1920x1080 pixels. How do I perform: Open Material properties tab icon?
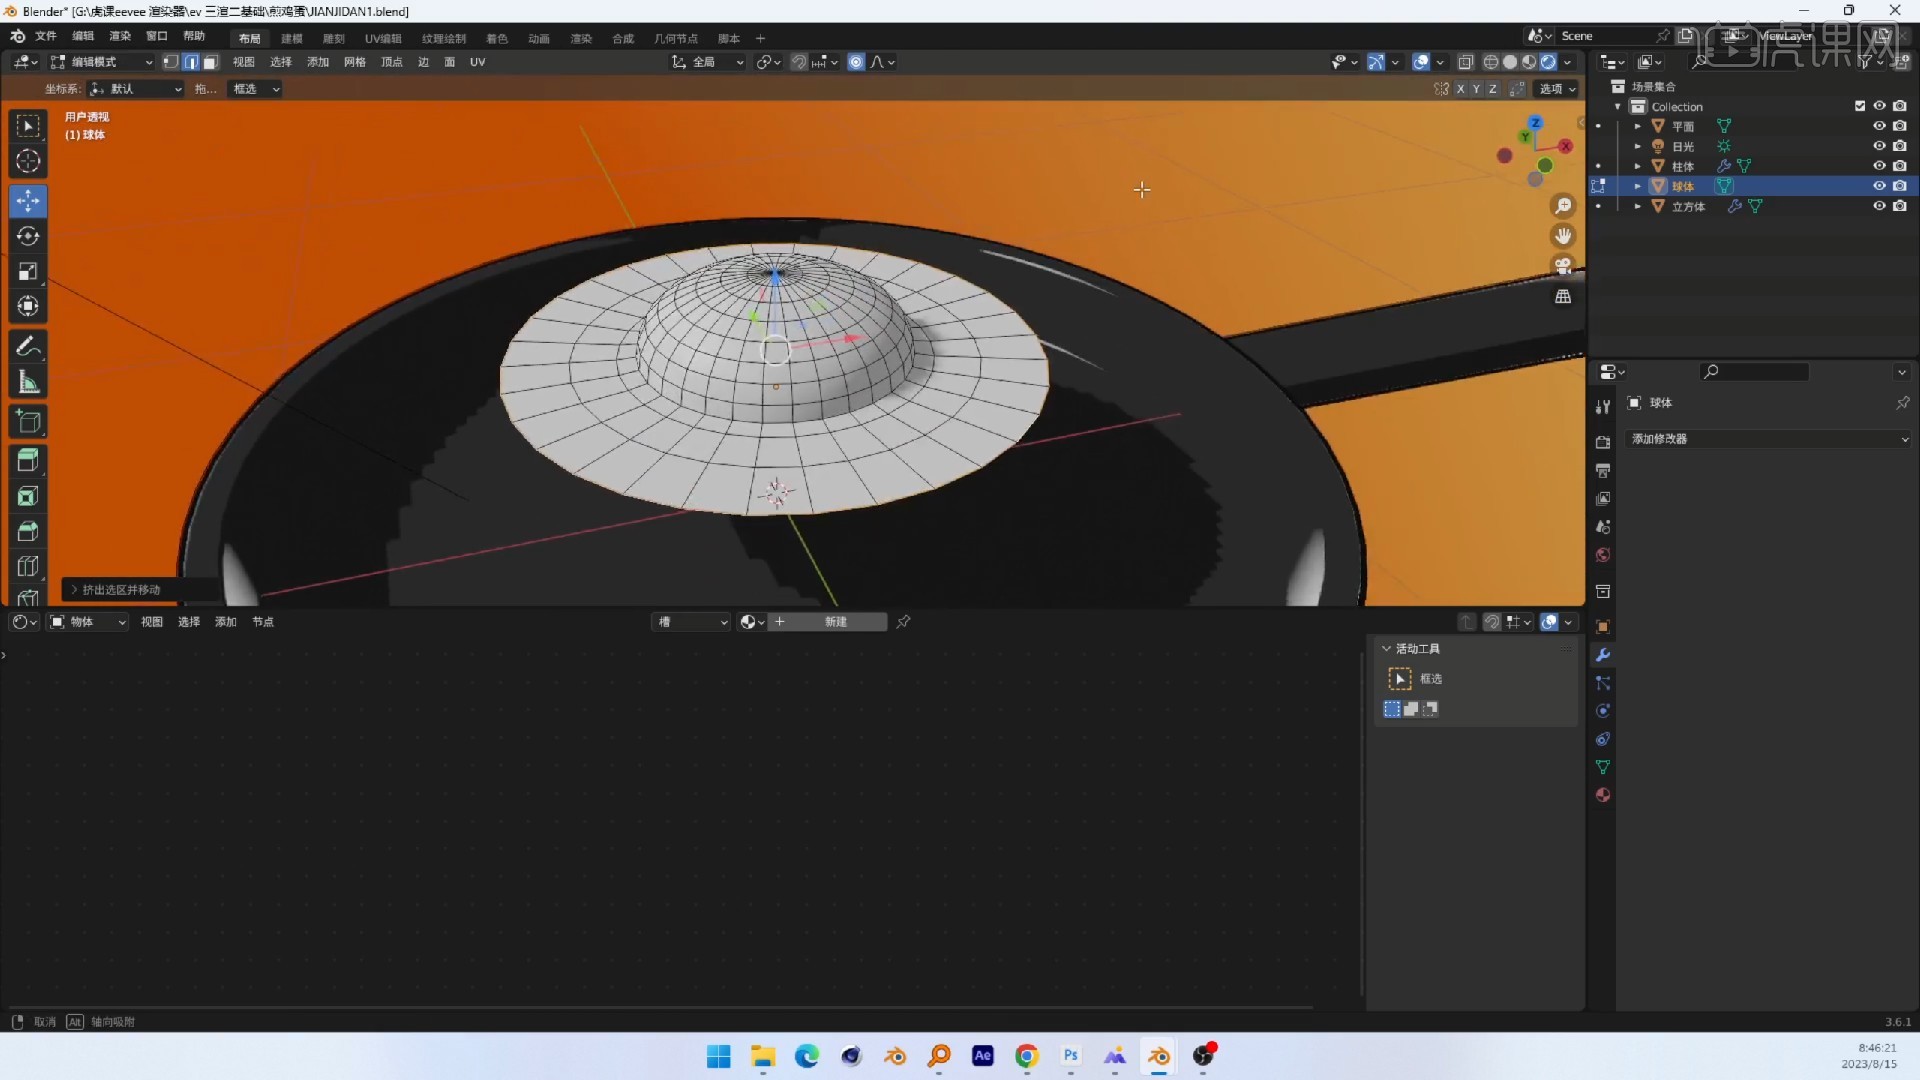click(x=1603, y=795)
